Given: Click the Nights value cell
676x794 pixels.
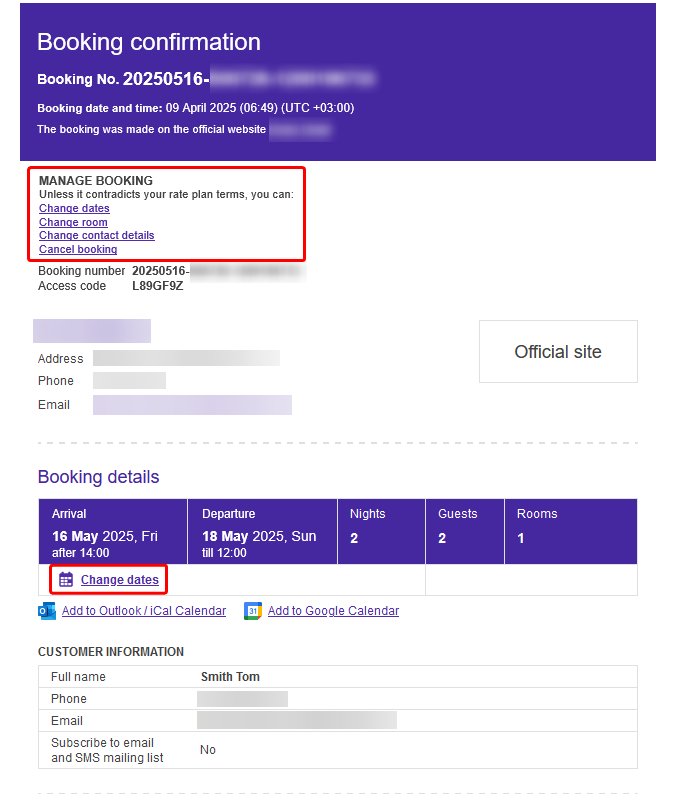Looking at the screenshot, I should click(354, 538).
